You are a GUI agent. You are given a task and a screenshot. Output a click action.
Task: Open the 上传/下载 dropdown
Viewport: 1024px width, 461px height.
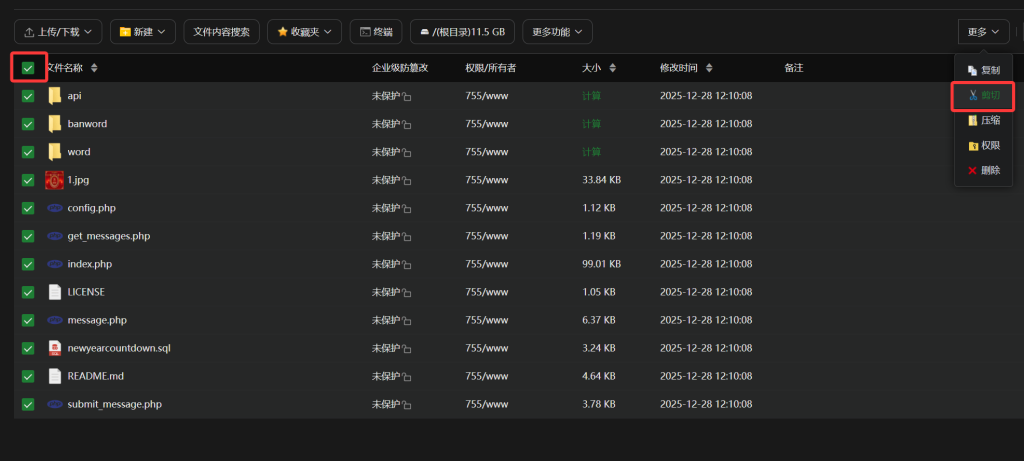(x=57, y=32)
